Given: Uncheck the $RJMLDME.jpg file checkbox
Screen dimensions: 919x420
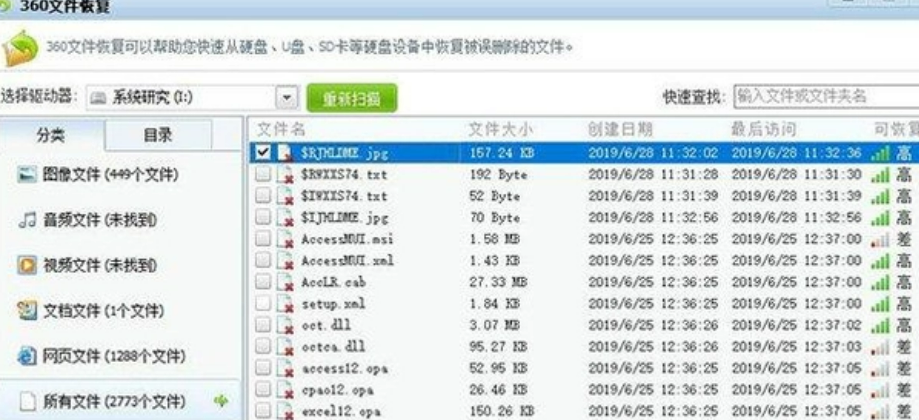Looking at the screenshot, I should [x=263, y=153].
